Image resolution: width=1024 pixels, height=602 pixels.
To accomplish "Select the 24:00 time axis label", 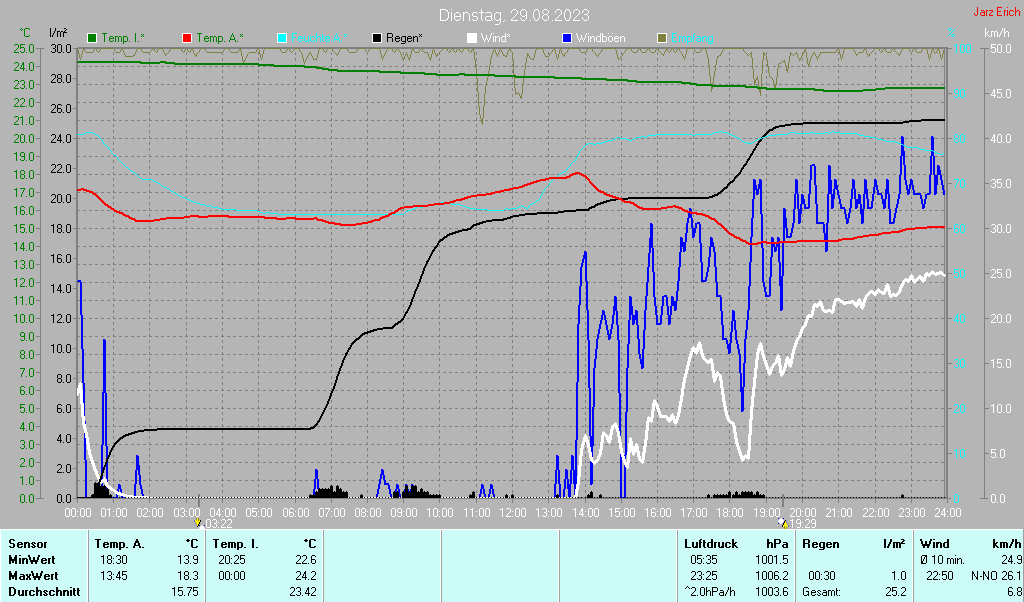I will (x=946, y=513).
